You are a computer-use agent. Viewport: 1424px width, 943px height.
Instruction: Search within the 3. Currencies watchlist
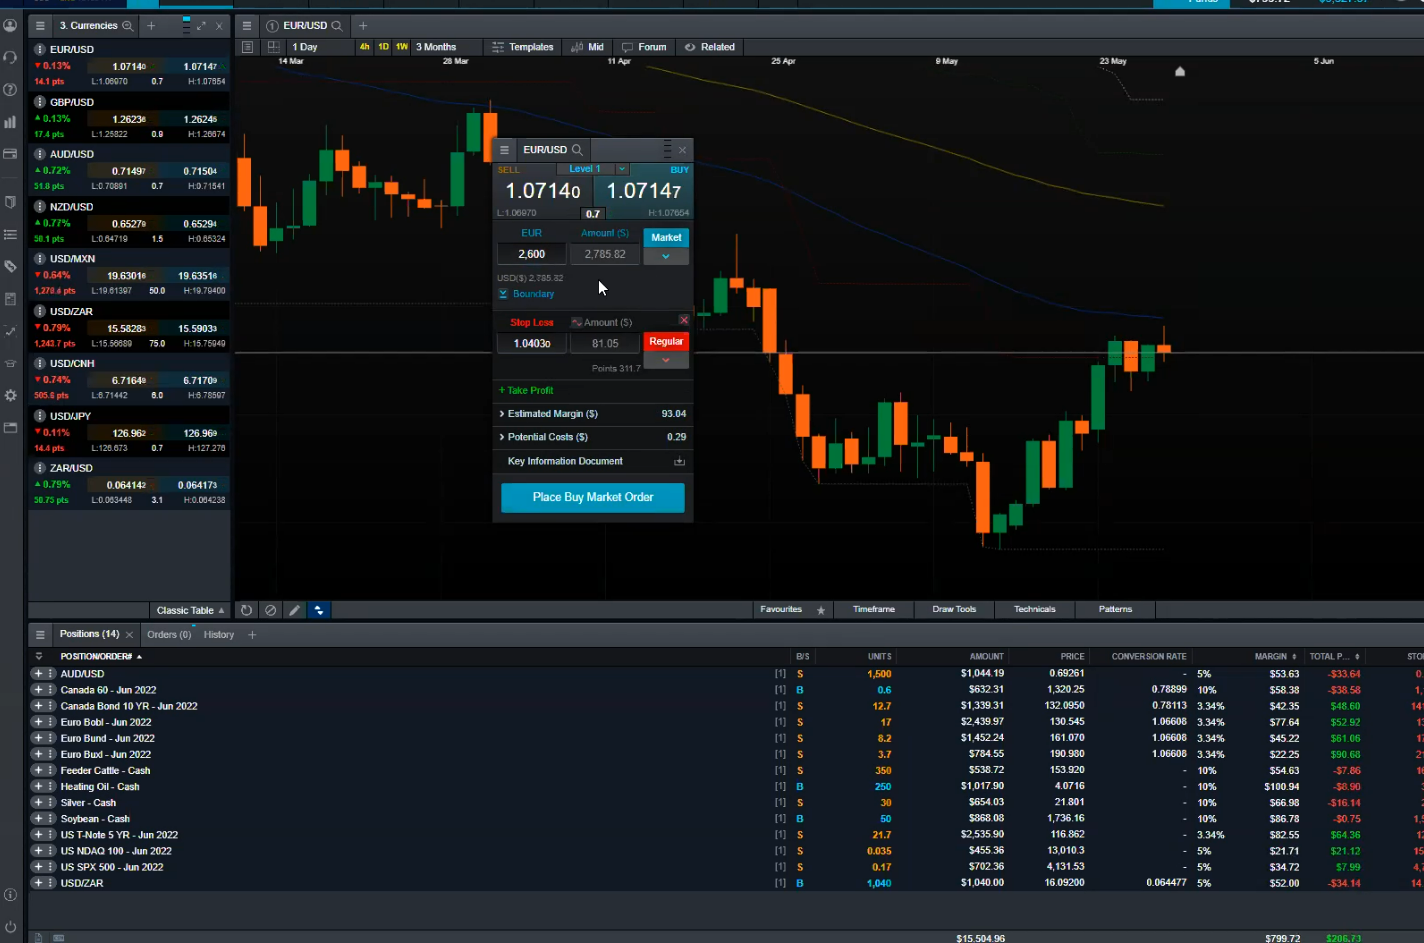(128, 26)
